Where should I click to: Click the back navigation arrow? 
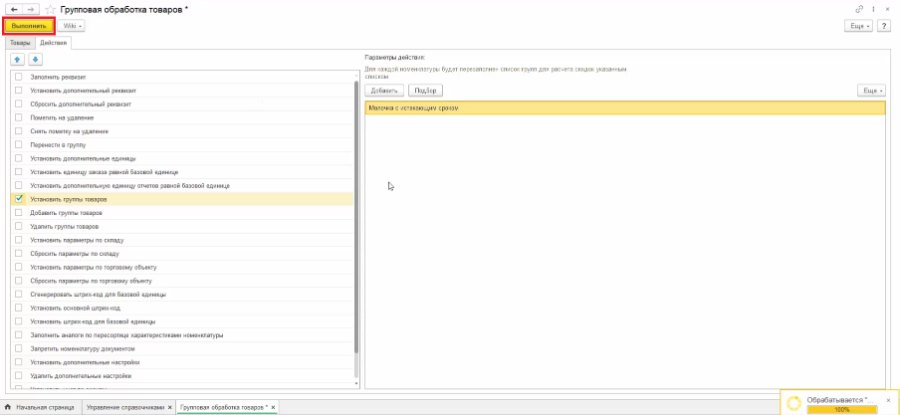[14, 10]
